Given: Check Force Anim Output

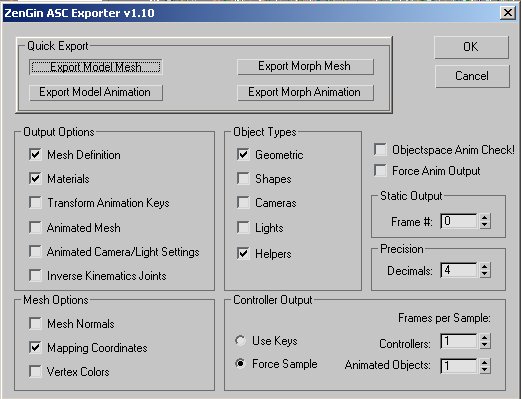Looking at the screenshot, I should 380,171.
